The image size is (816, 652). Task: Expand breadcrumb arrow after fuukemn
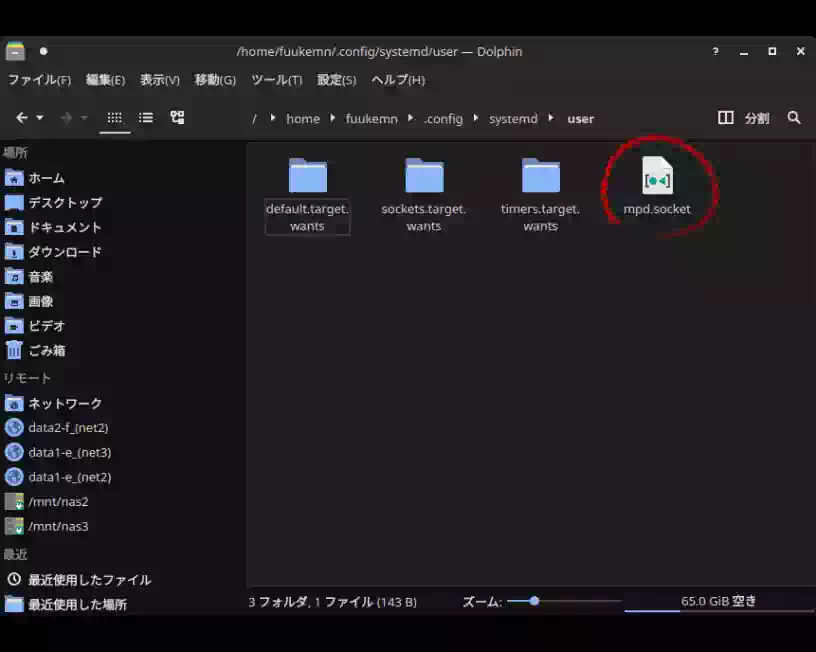click(411, 119)
